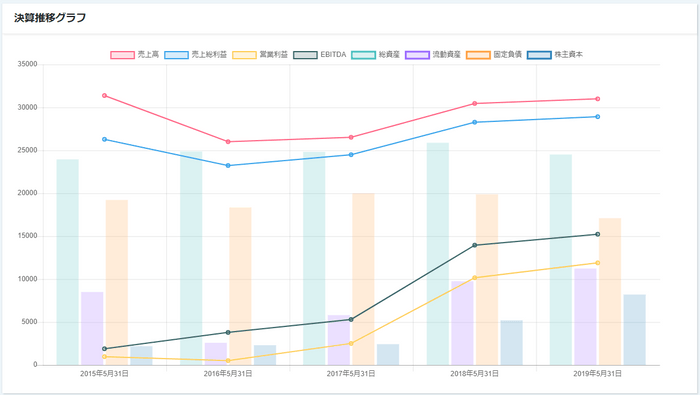
Task: Hide the 固定負債 dataset from legend
Action: click(494, 55)
